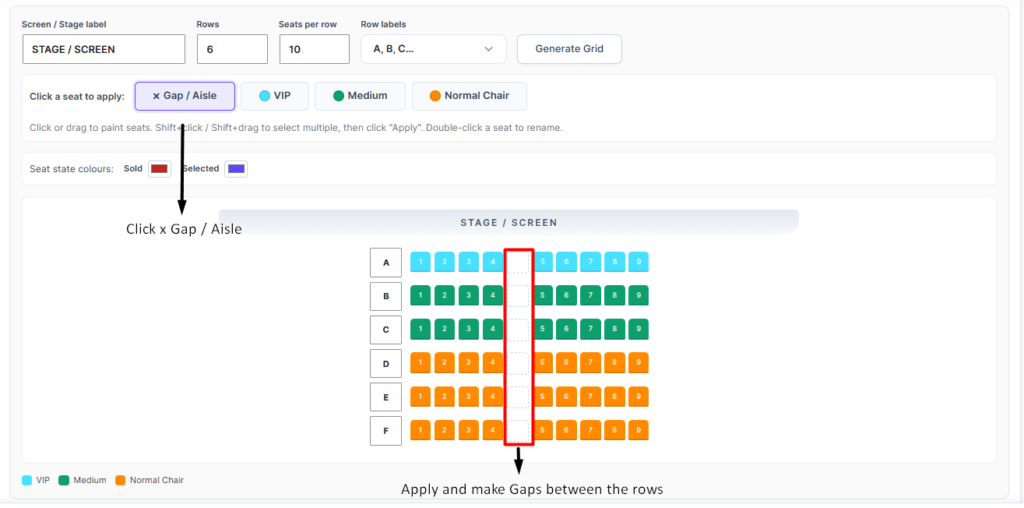This screenshot has height=508, width=1024.
Task: Click green seat 6 in row B
Action: (566, 296)
